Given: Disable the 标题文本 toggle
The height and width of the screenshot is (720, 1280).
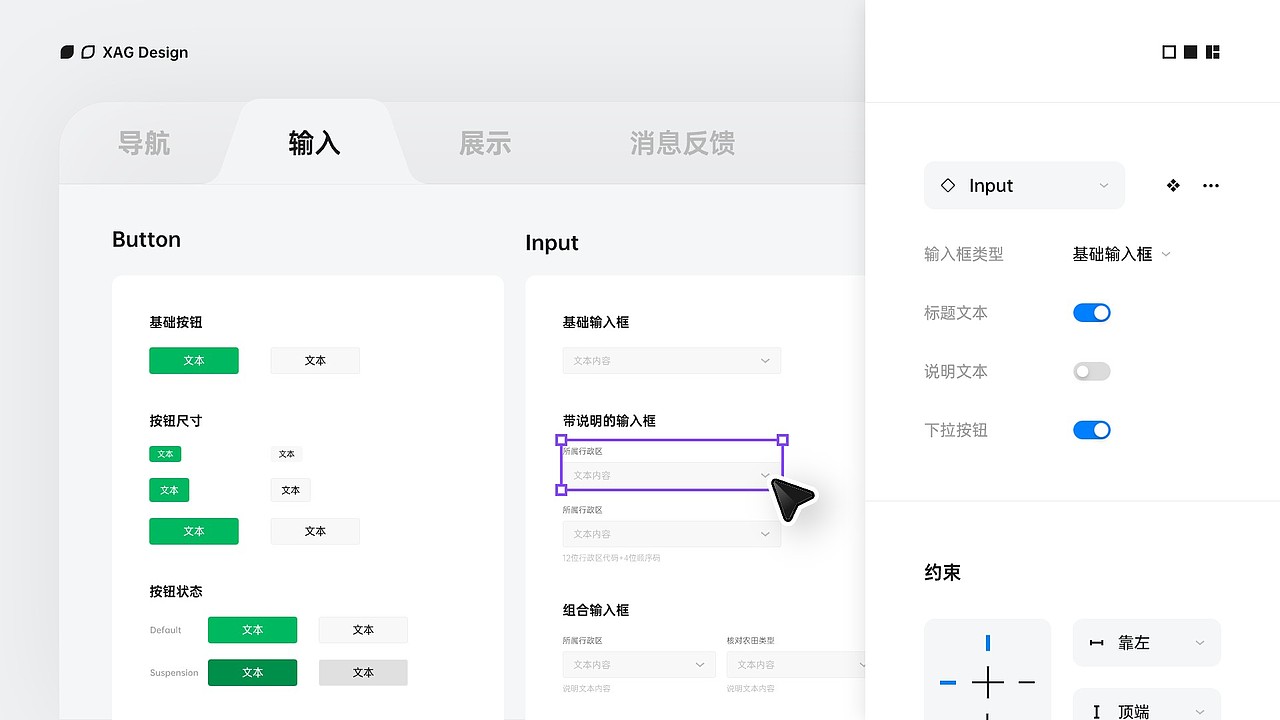Looking at the screenshot, I should coord(1091,312).
